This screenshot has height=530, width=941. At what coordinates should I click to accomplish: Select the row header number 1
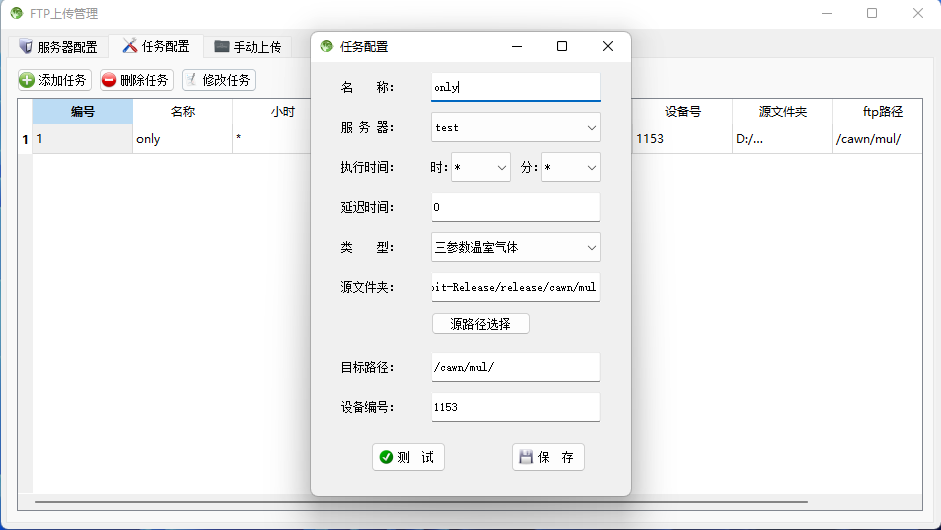[25, 139]
